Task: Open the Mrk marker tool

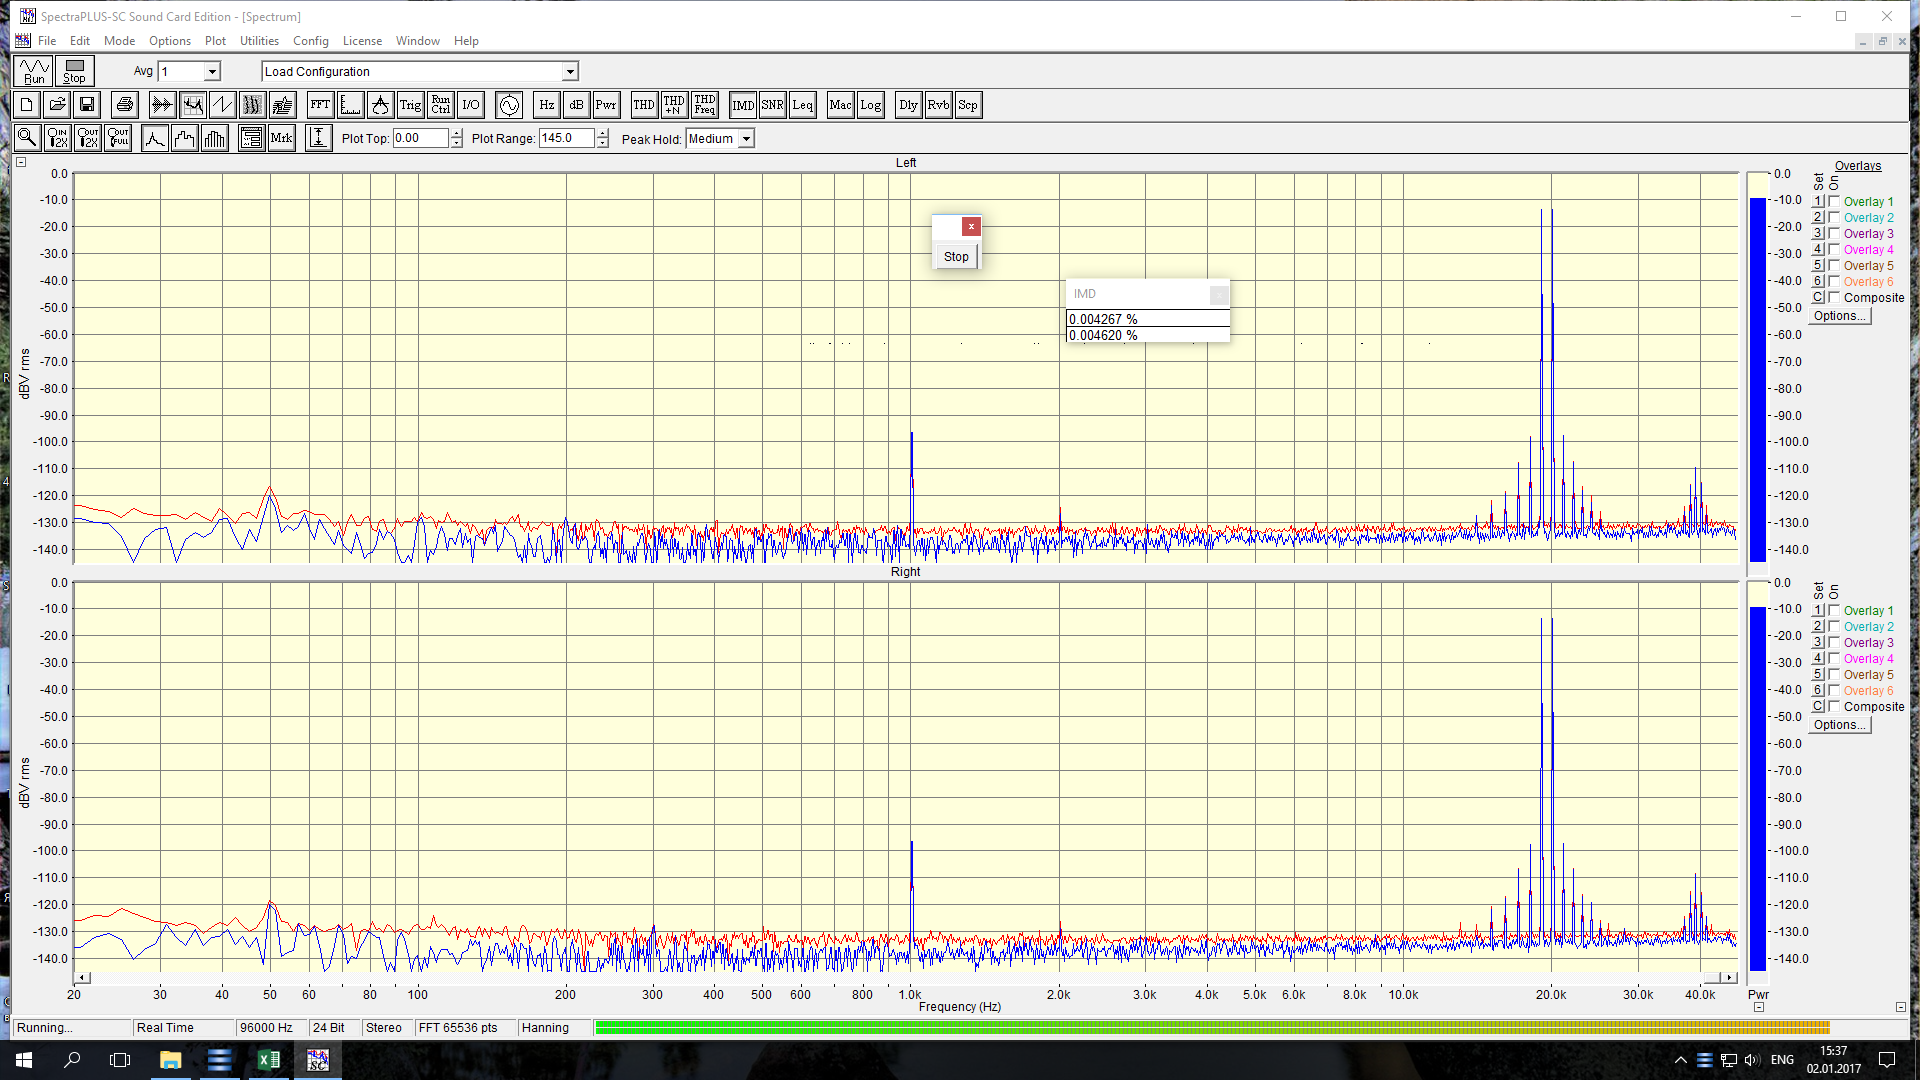Action: point(281,138)
